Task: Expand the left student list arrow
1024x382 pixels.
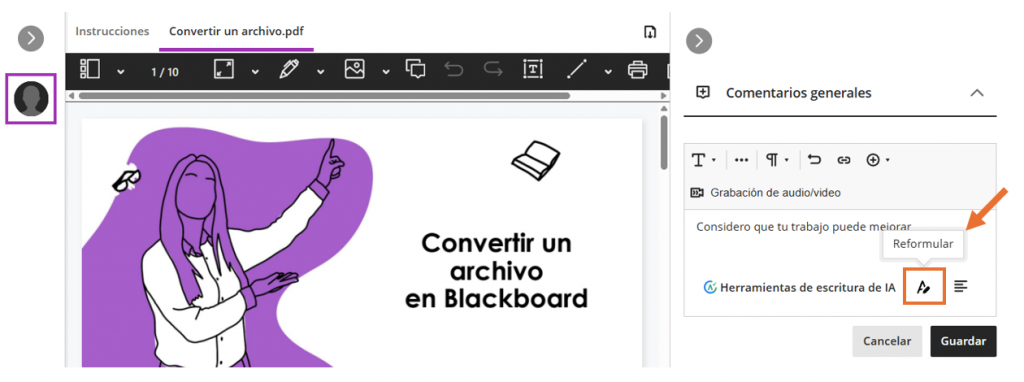Action: click(31, 39)
